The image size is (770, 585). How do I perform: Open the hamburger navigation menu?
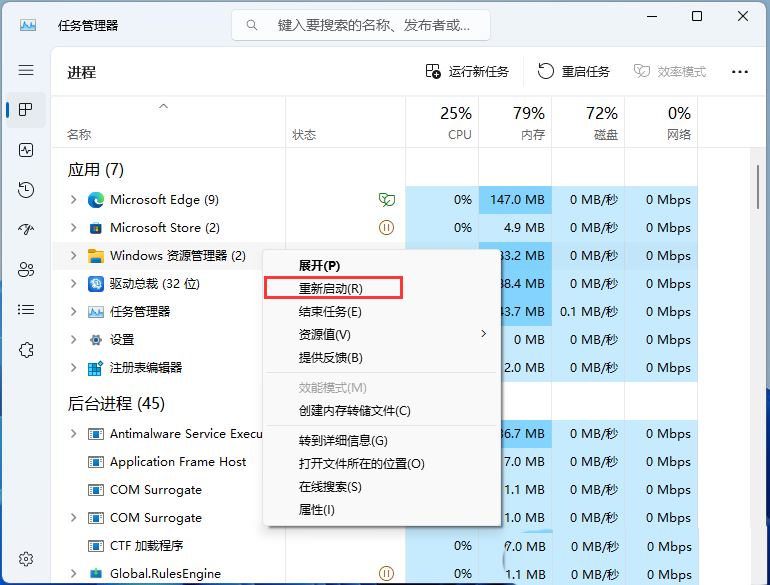pyautogui.click(x=26, y=71)
